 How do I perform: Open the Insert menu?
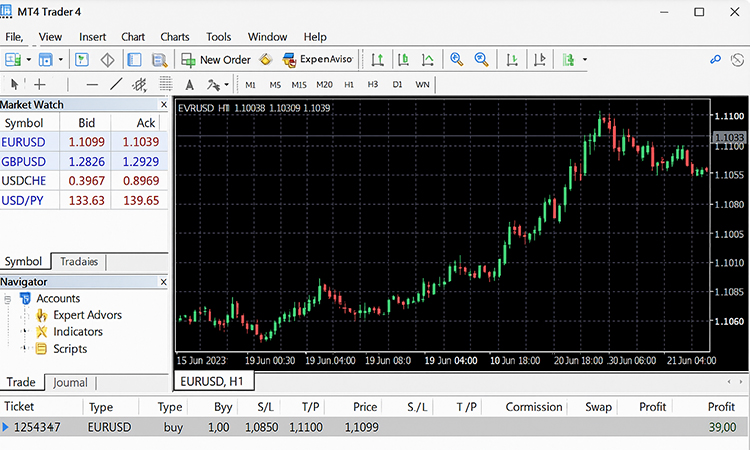click(92, 37)
